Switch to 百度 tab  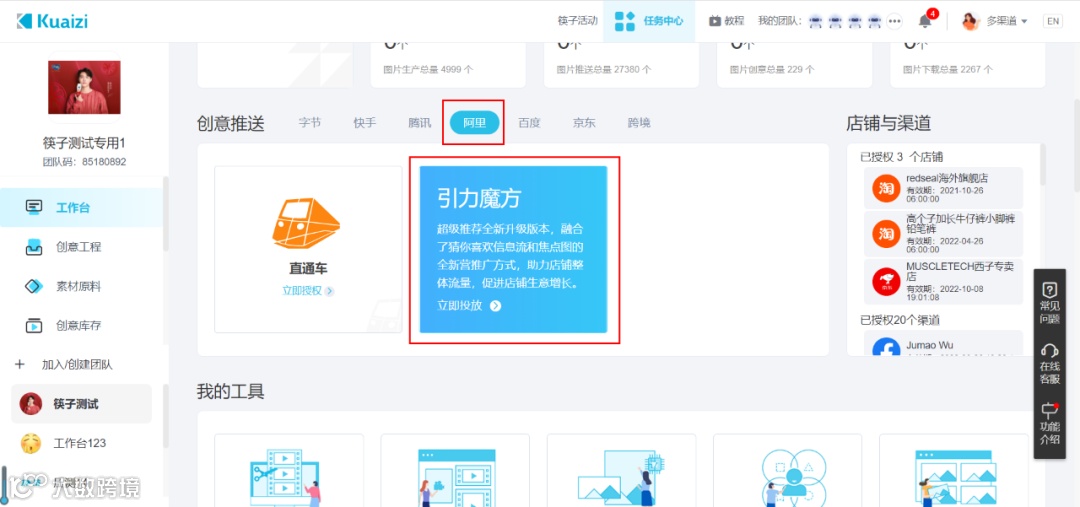pyautogui.click(x=529, y=123)
